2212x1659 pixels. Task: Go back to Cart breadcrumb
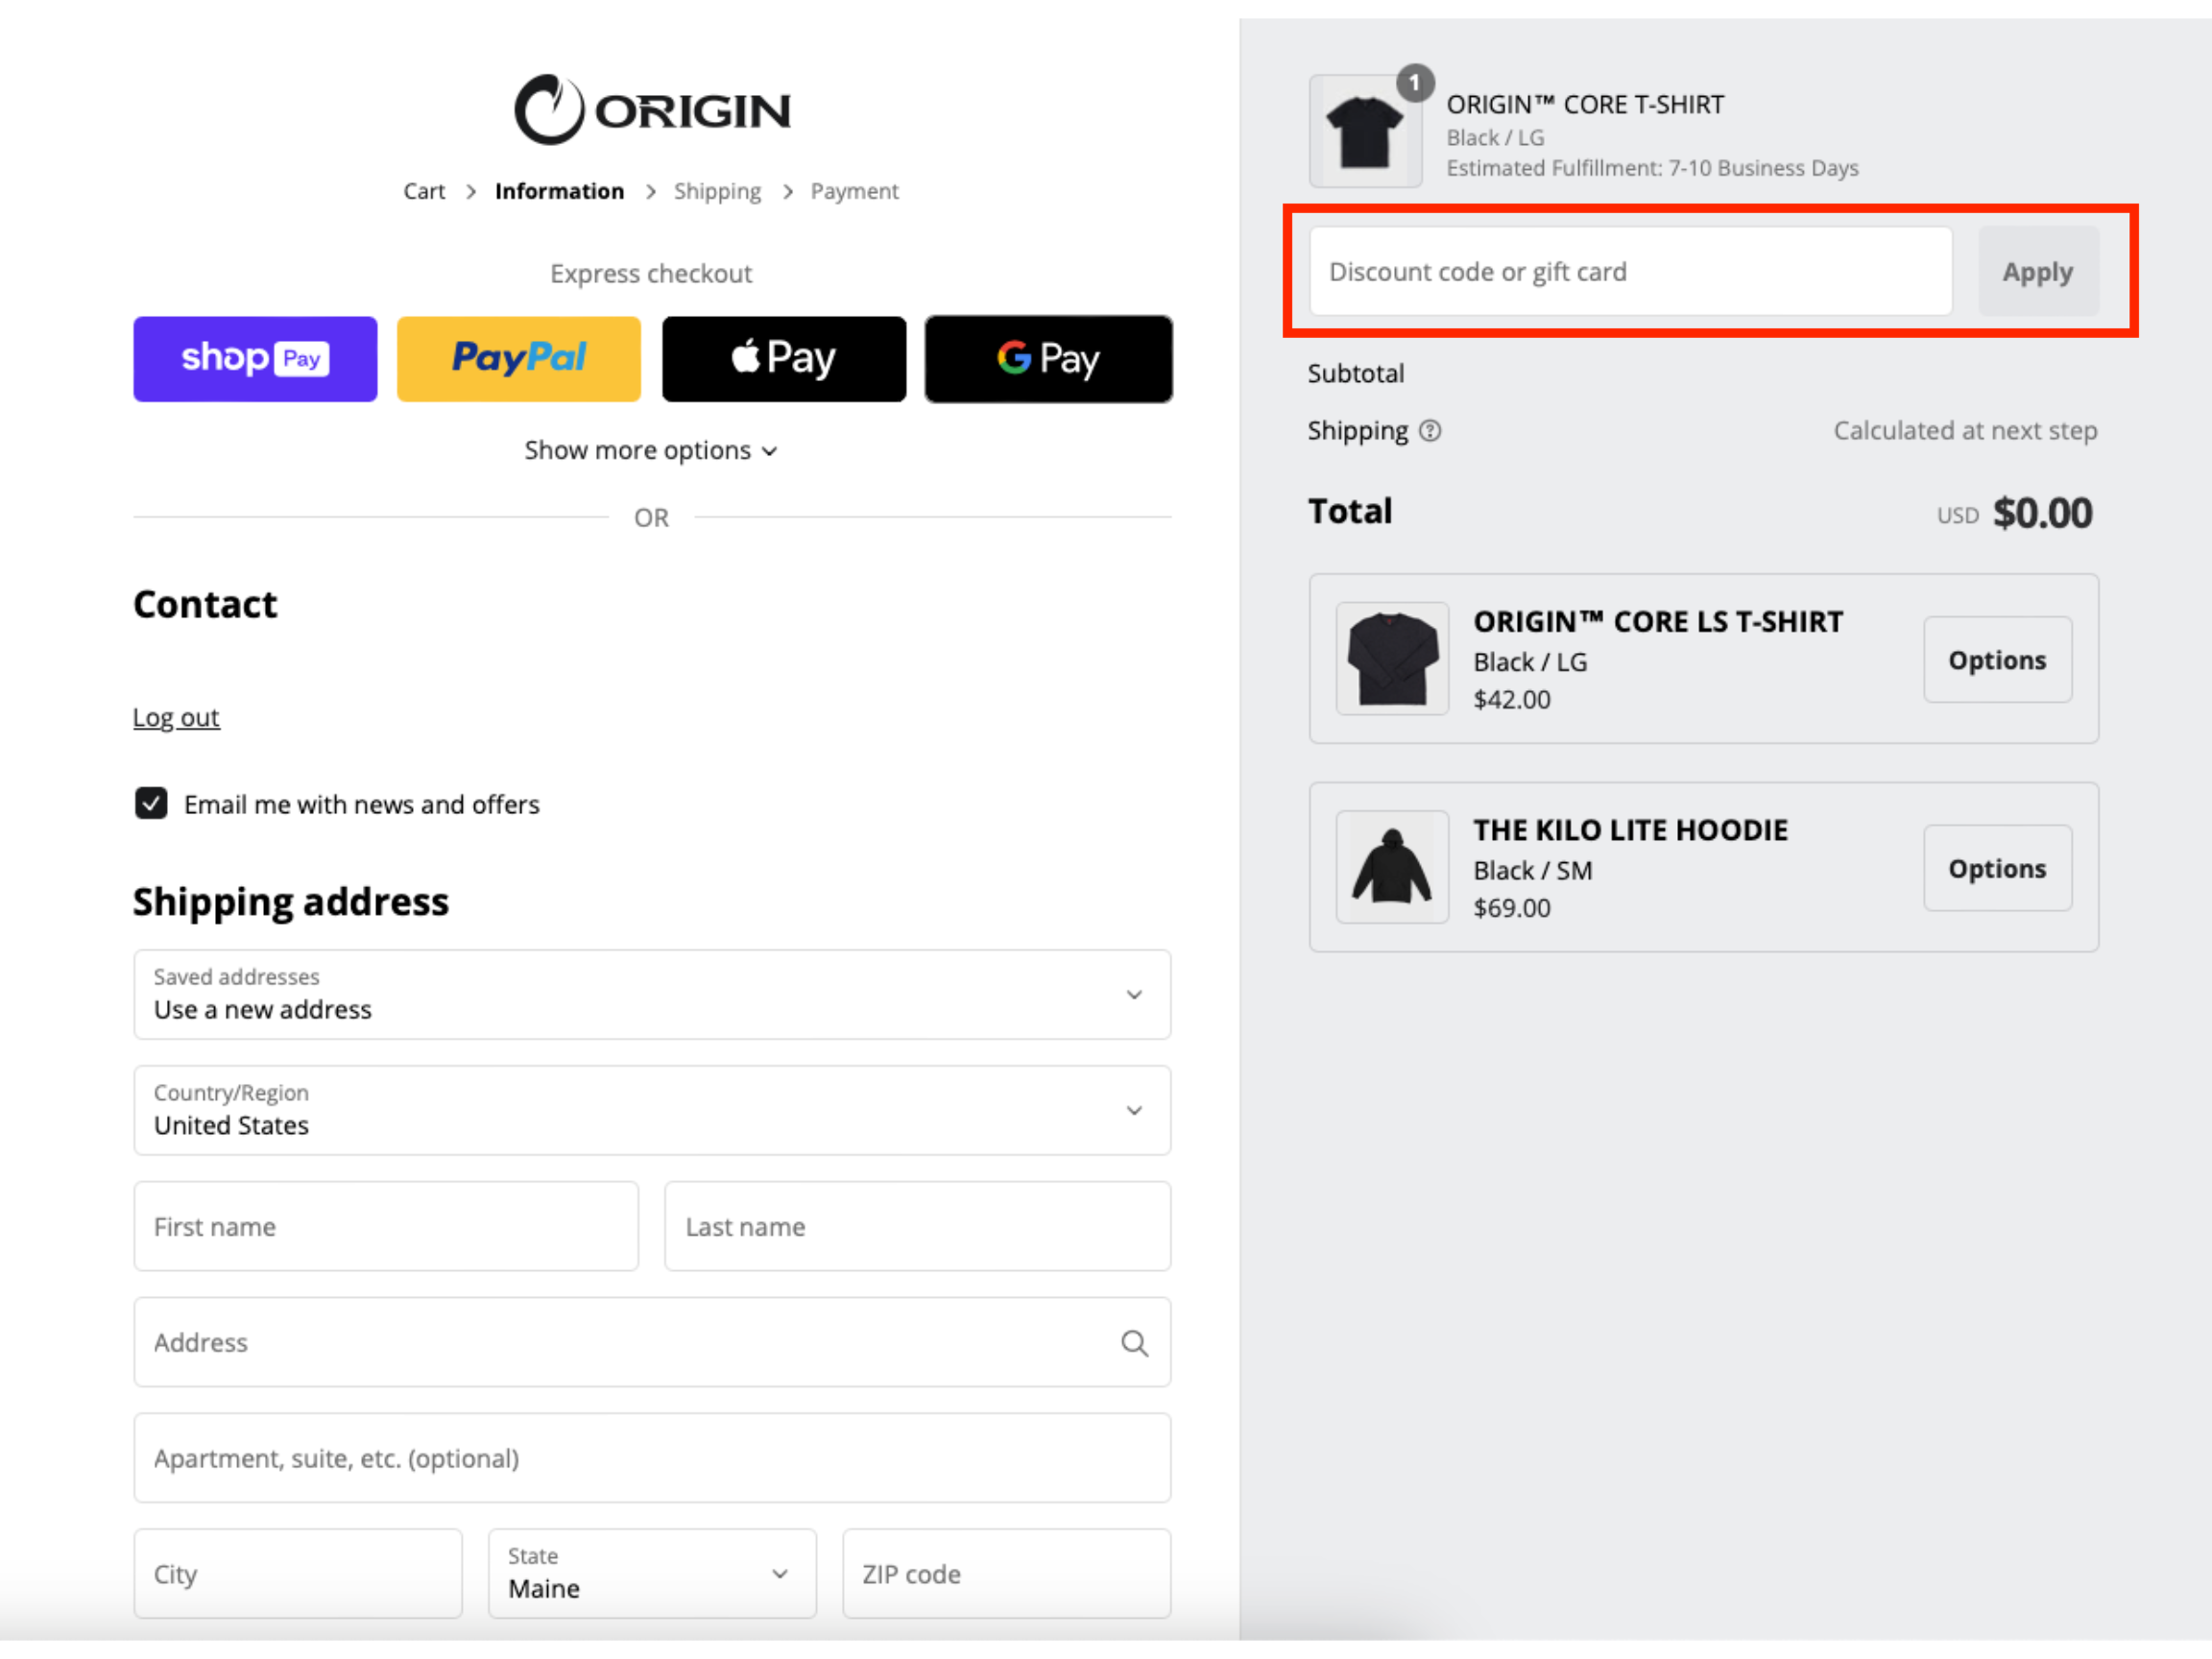pyautogui.click(x=424, y=191)
